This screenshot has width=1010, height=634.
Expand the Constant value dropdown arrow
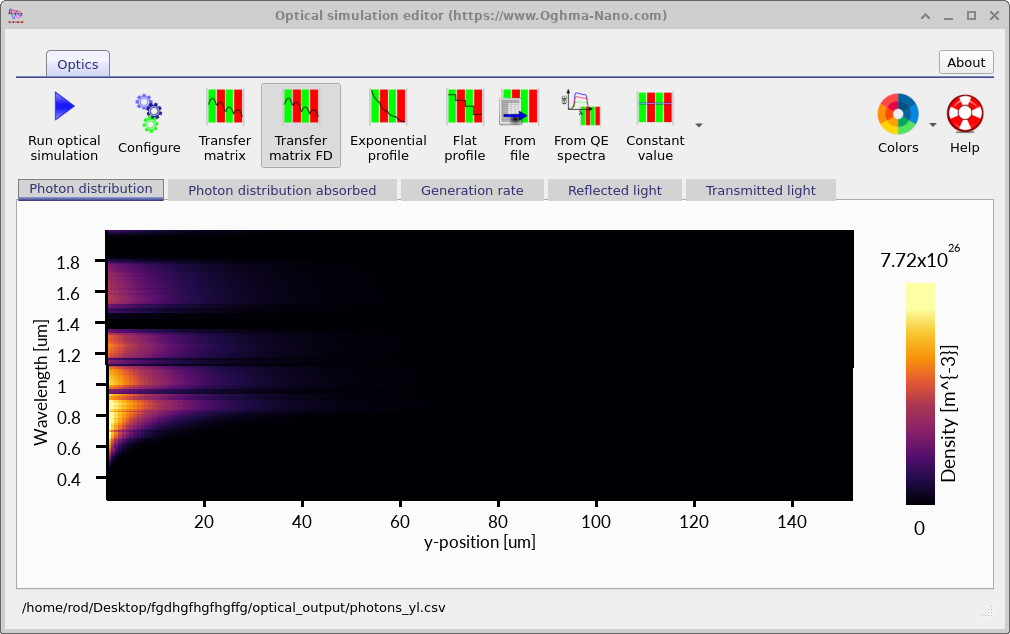tap(697, 125)
